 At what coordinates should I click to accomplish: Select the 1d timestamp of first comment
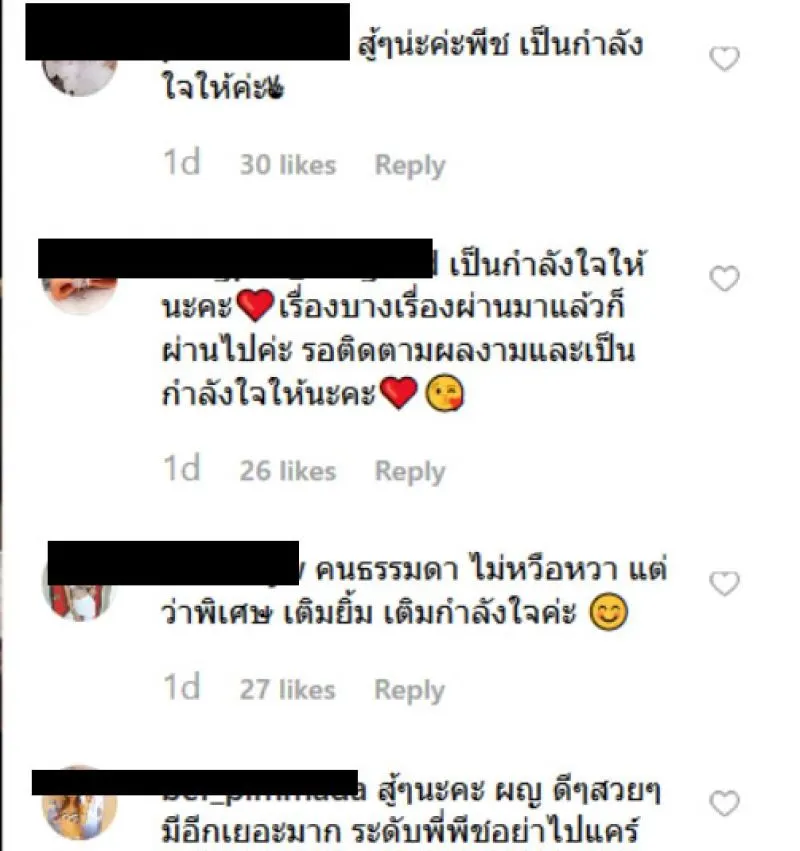[182, 162]
